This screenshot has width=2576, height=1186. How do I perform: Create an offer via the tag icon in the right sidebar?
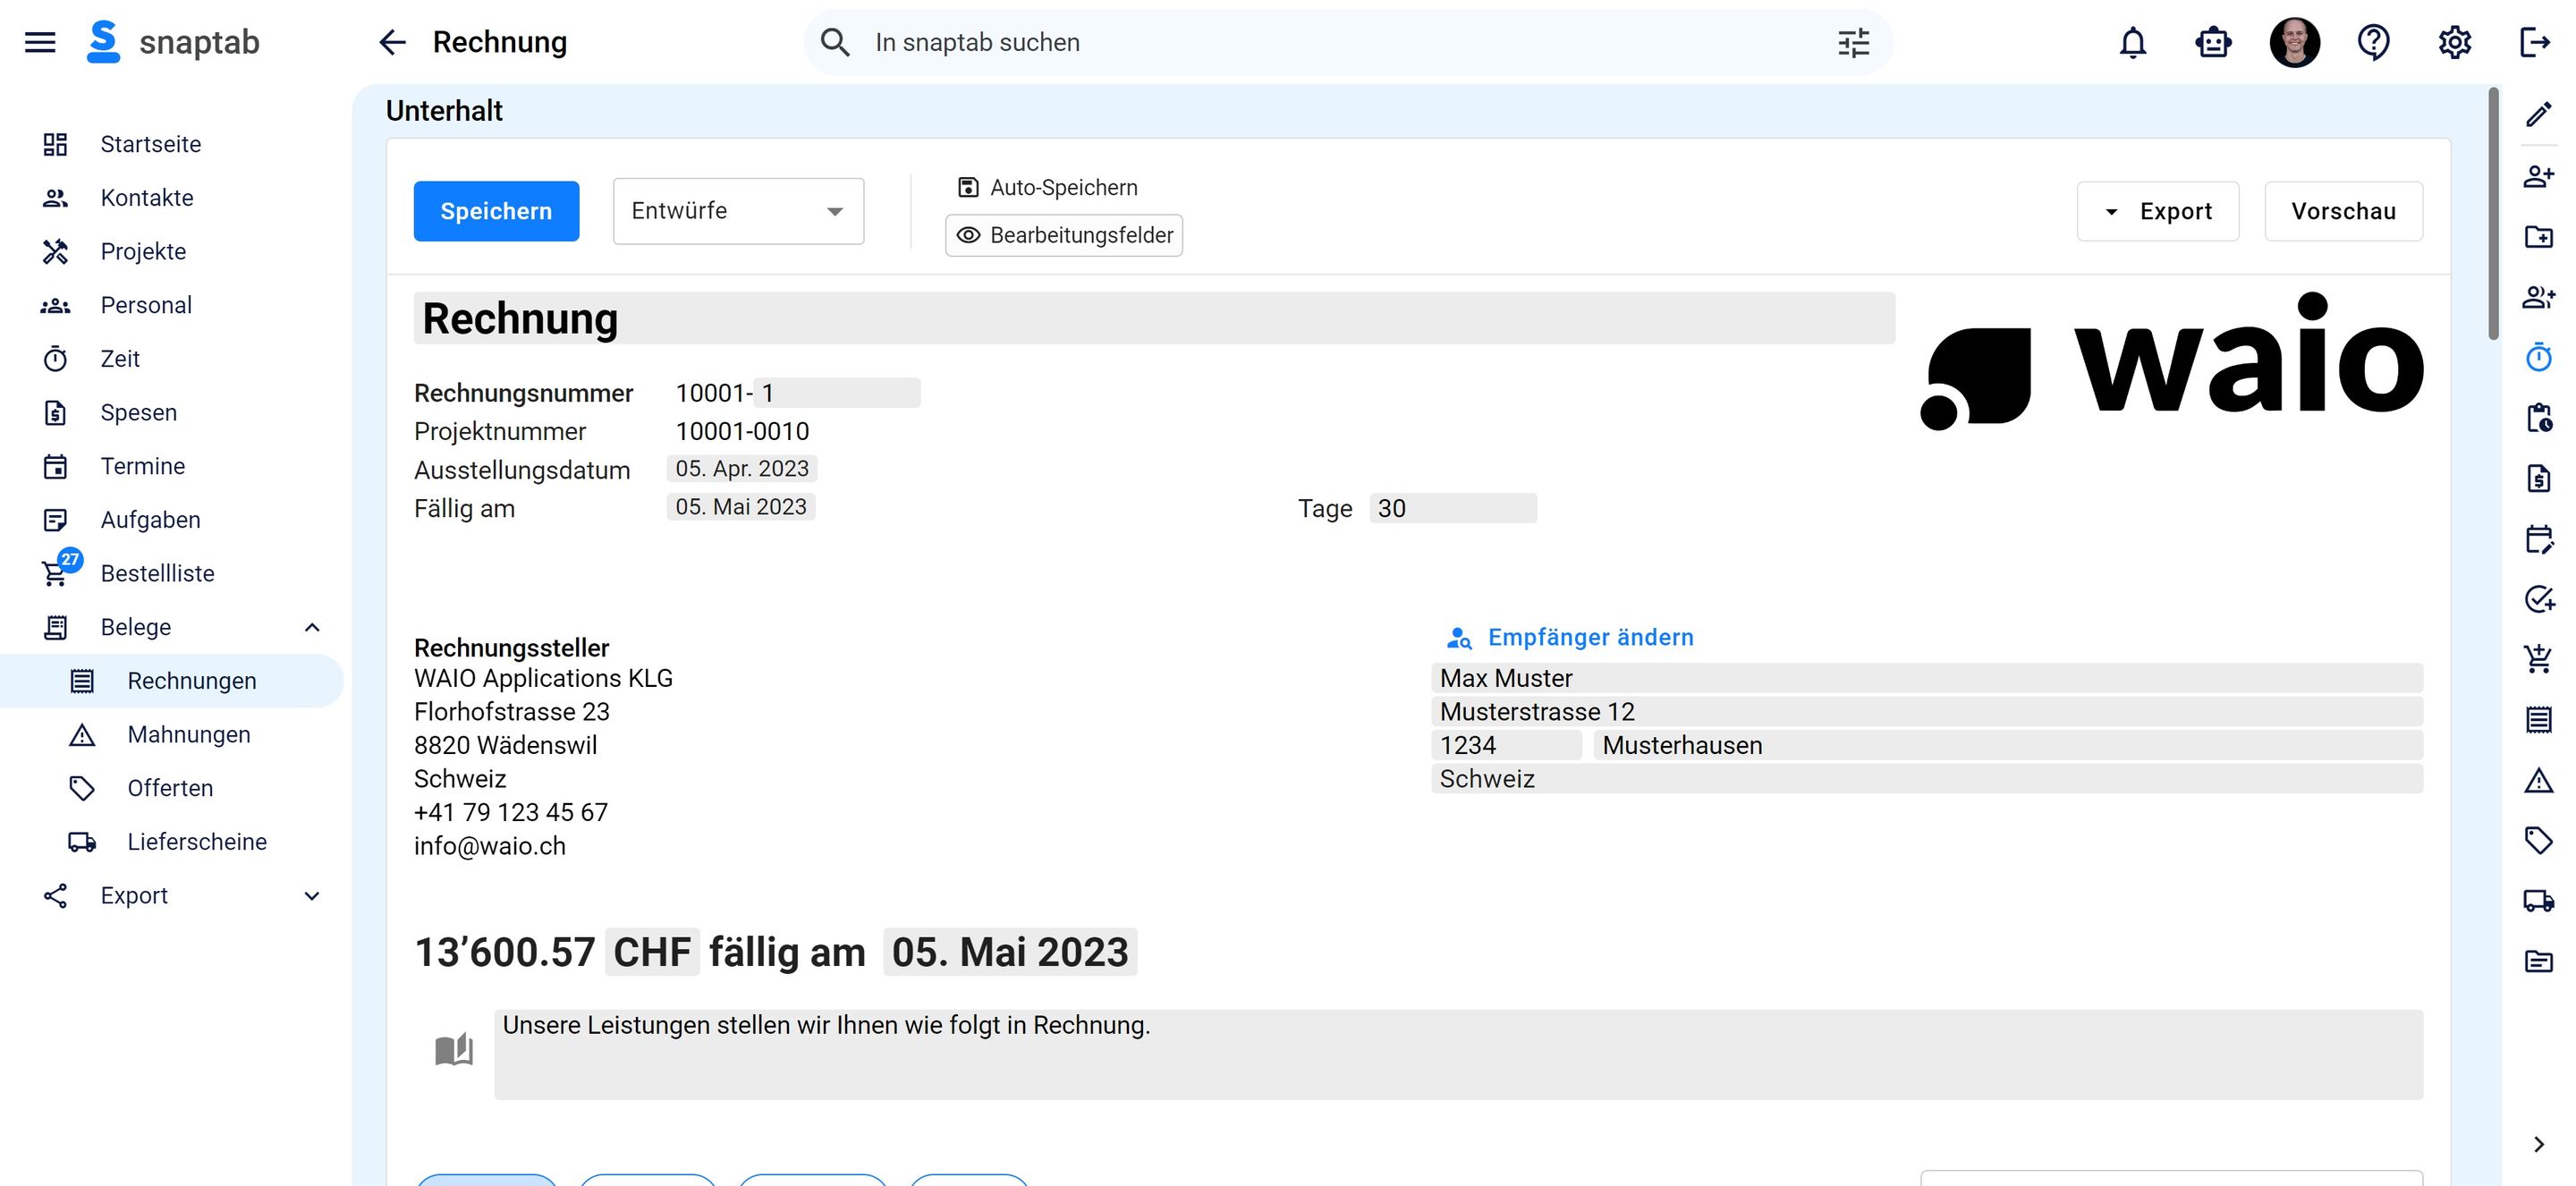2538,840
